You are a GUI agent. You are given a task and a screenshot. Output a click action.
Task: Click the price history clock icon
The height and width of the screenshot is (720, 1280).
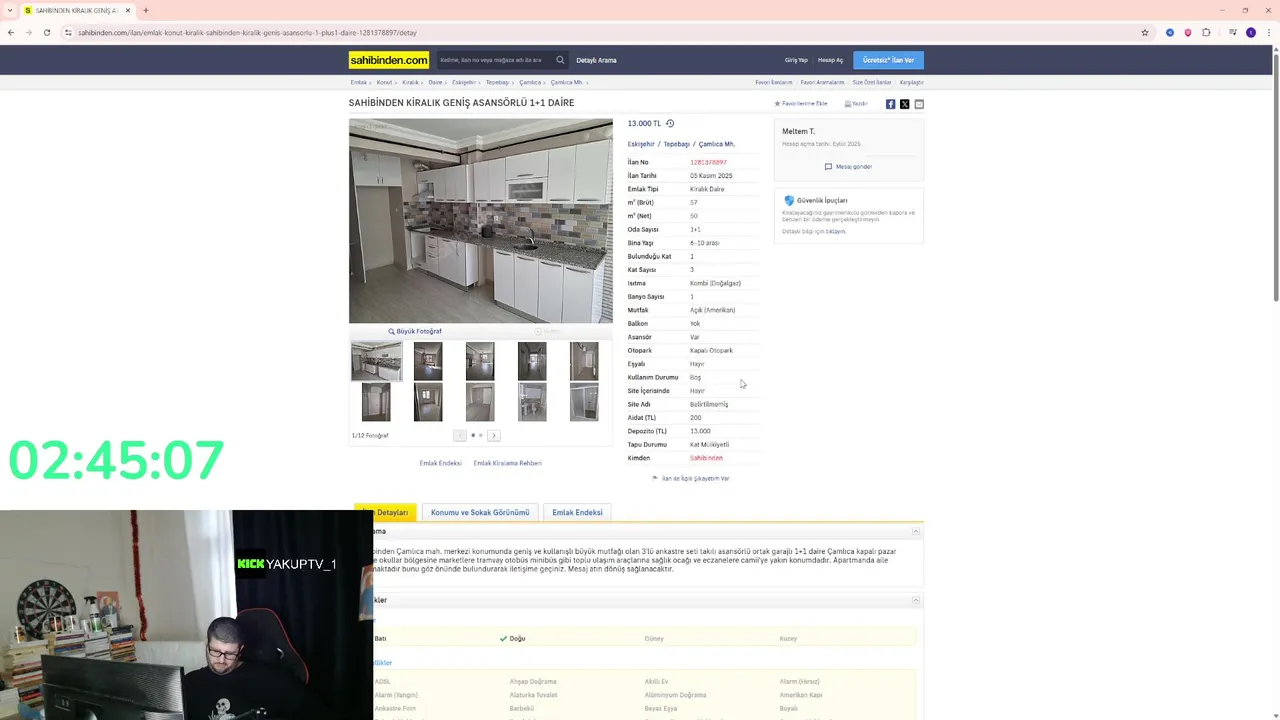[x=670, y=124]
